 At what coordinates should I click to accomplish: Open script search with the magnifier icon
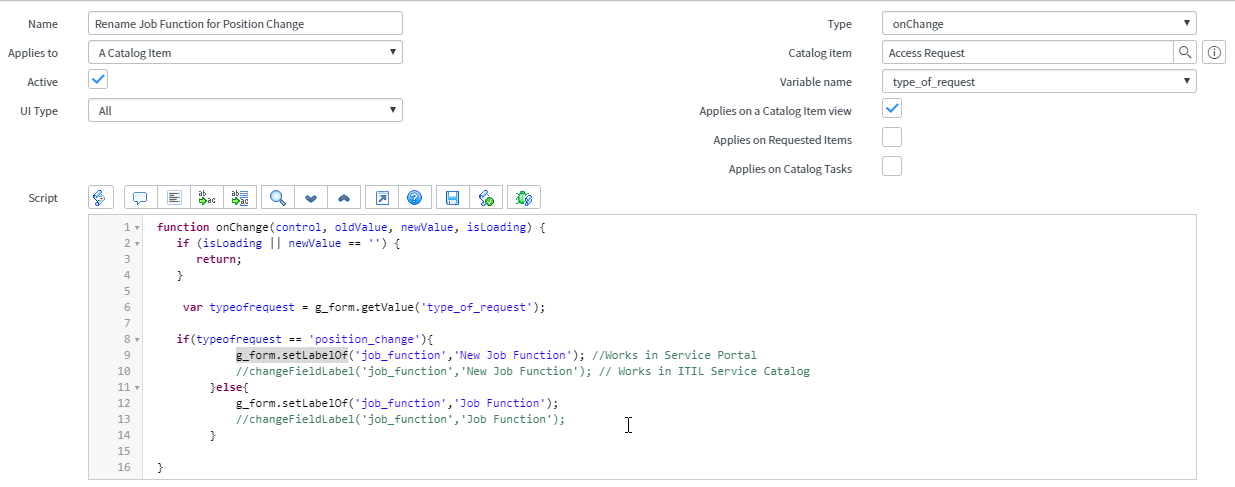278,198
